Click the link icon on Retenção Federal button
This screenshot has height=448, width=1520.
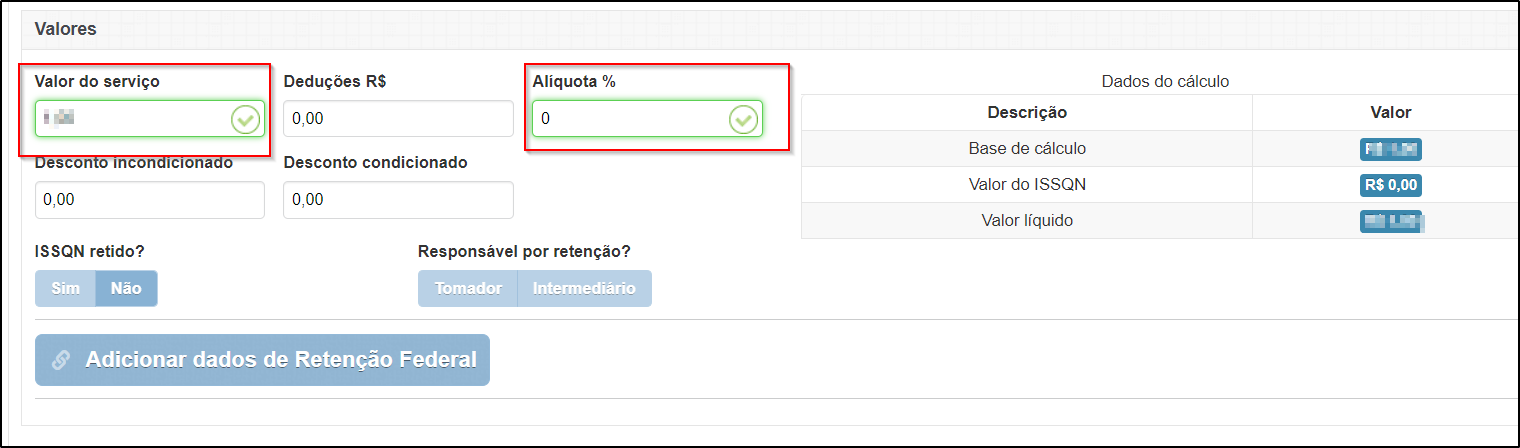(61, 360)
